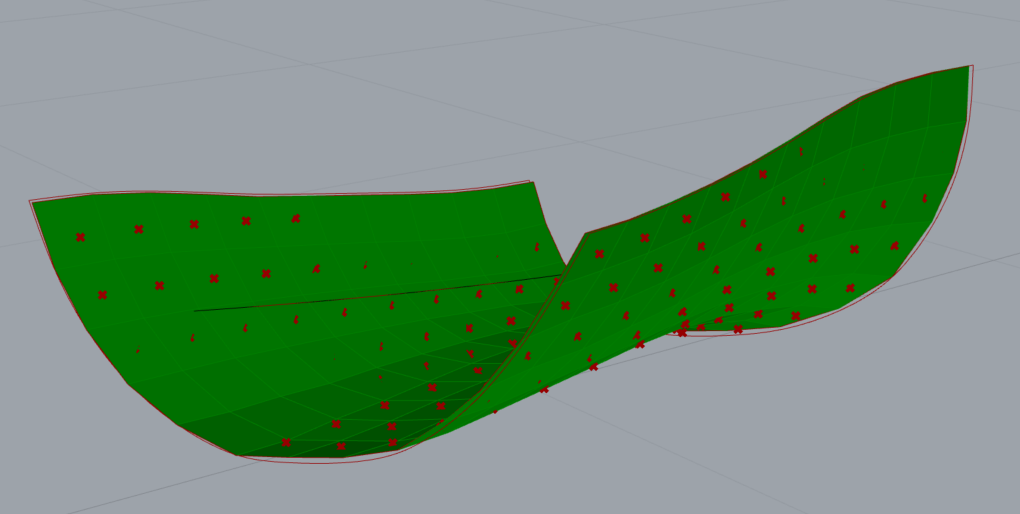Pick third red X in the left surface's top row
1020x514 pixels.
[x=194, y=224]
